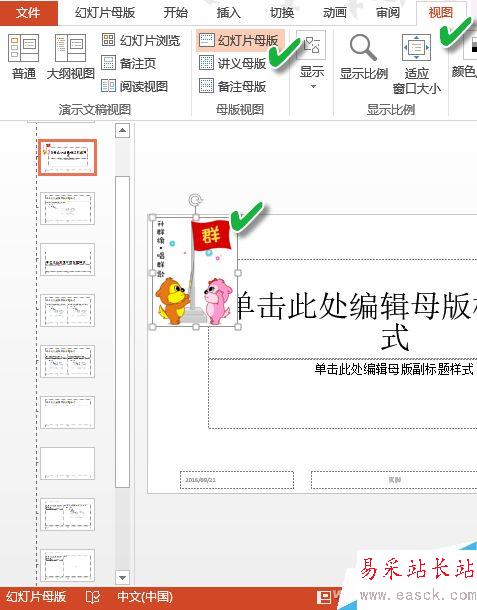The width and height of the screenshot is (477, 610).
Task: Select the highlighted title slide layout thumbnail
Action: (x=68, y=158)
